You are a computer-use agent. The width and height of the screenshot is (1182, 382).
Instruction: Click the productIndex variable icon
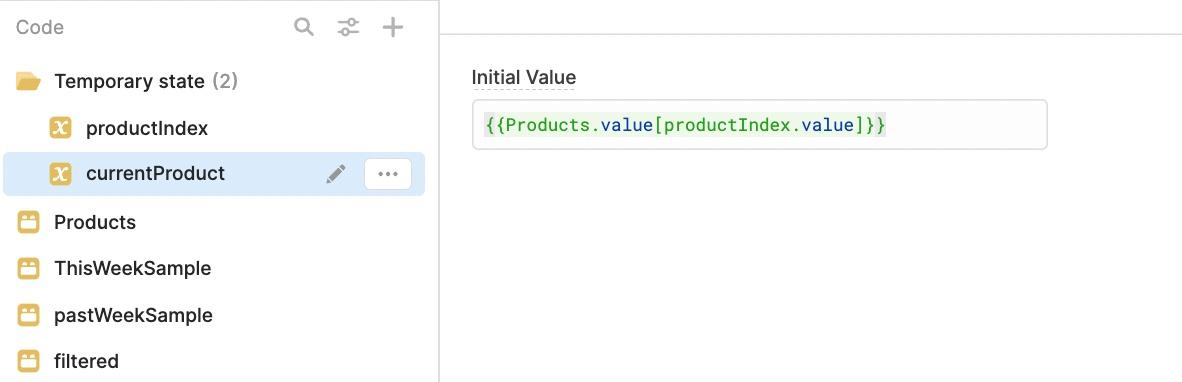coord(60,128)
